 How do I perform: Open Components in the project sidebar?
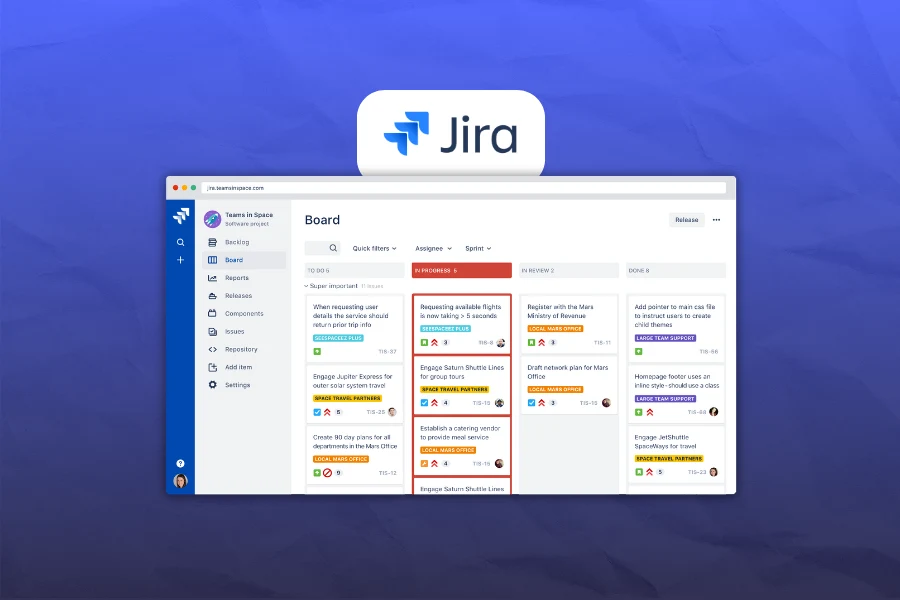244,313
